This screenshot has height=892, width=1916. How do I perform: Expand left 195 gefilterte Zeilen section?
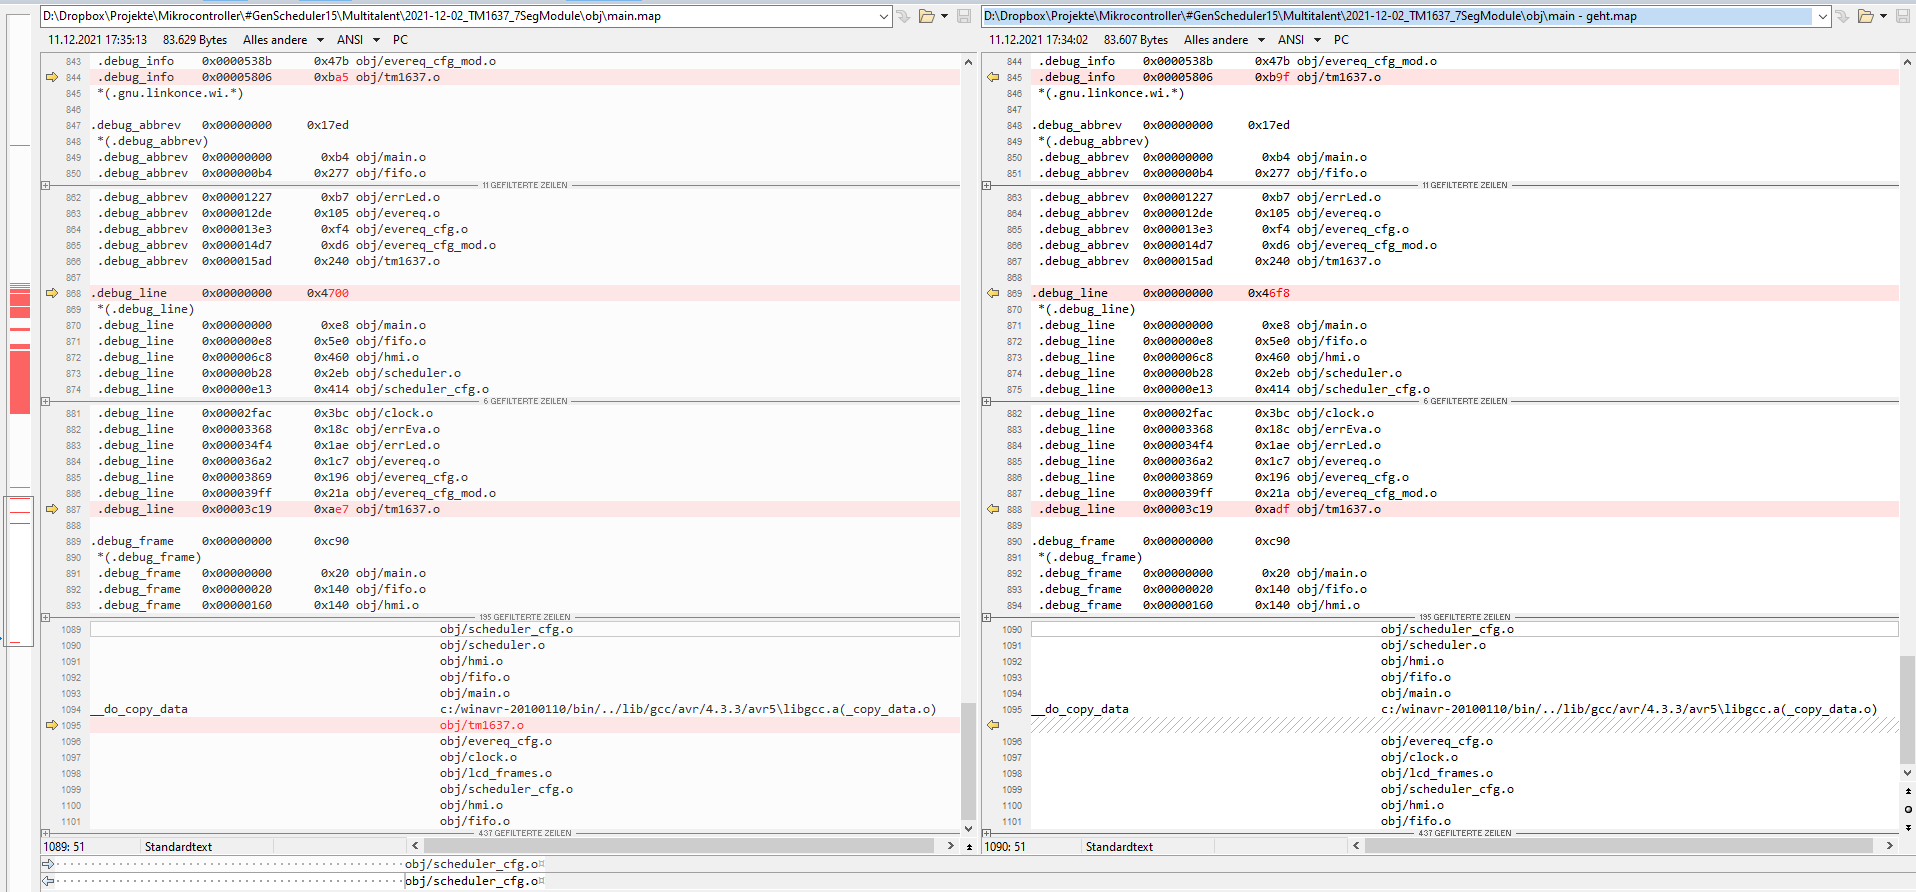[x=45, y=617]
